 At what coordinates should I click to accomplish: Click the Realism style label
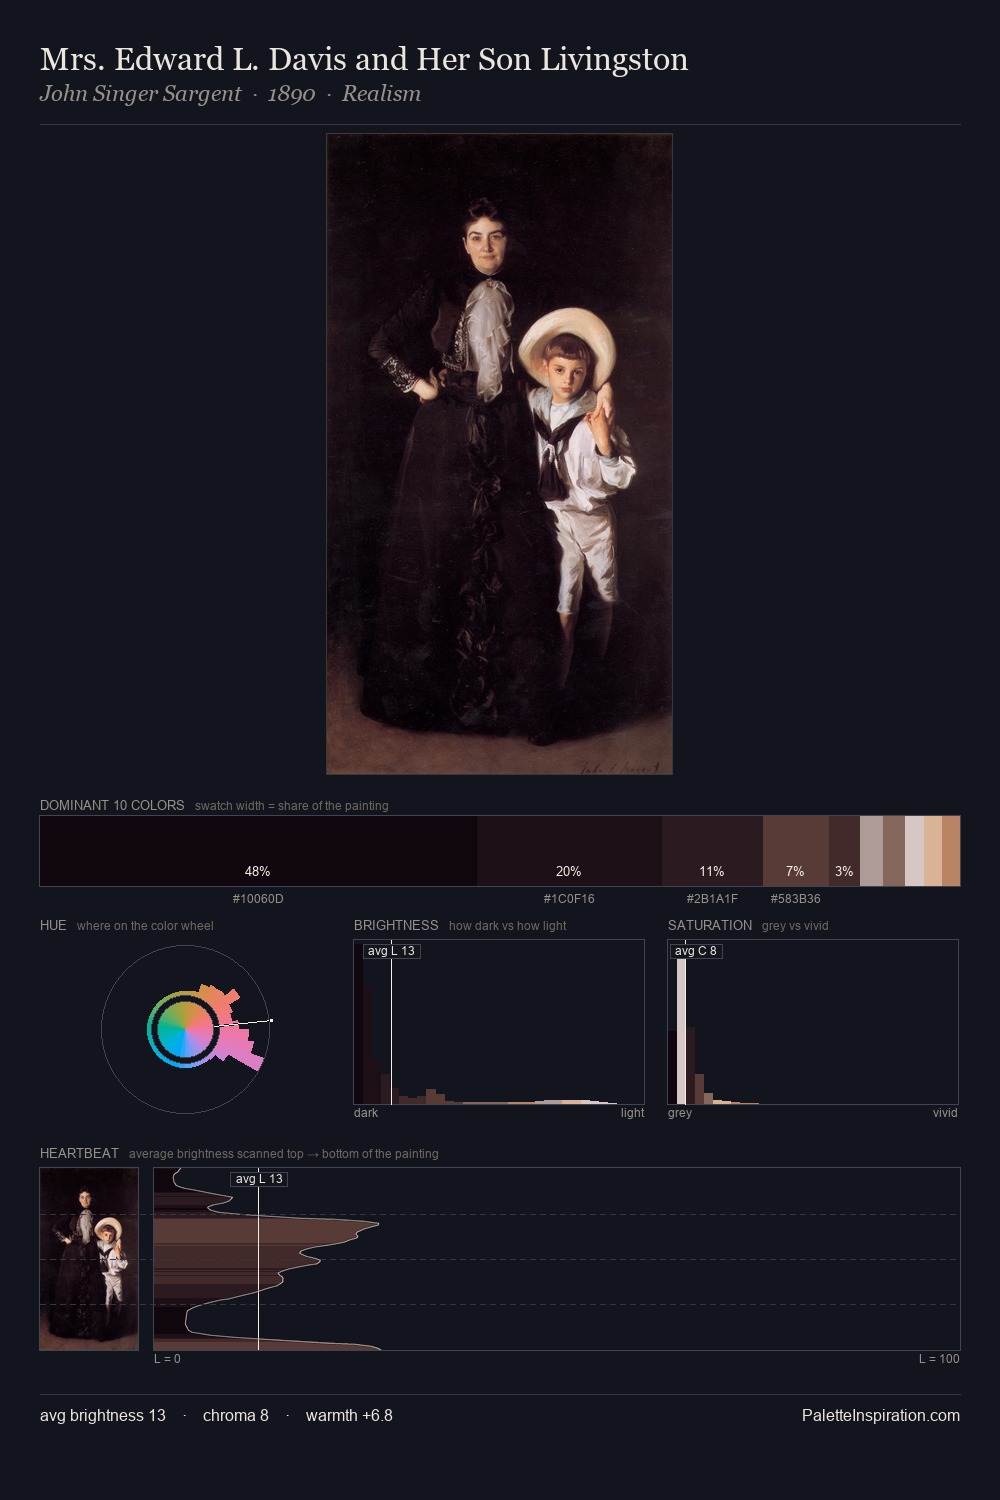click(381, 94)
